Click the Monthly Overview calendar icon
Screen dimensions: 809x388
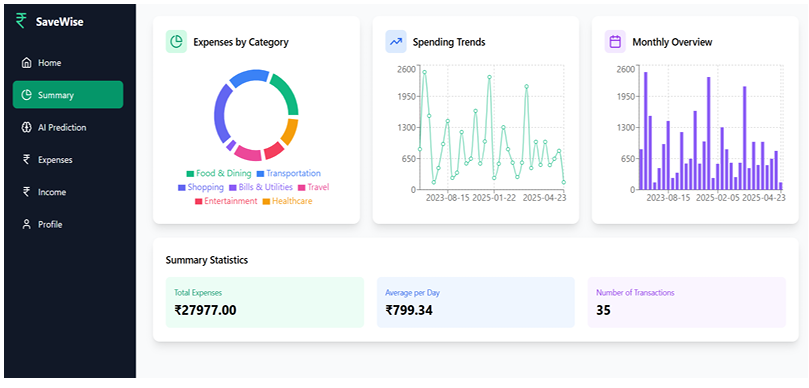coord(615,42)
